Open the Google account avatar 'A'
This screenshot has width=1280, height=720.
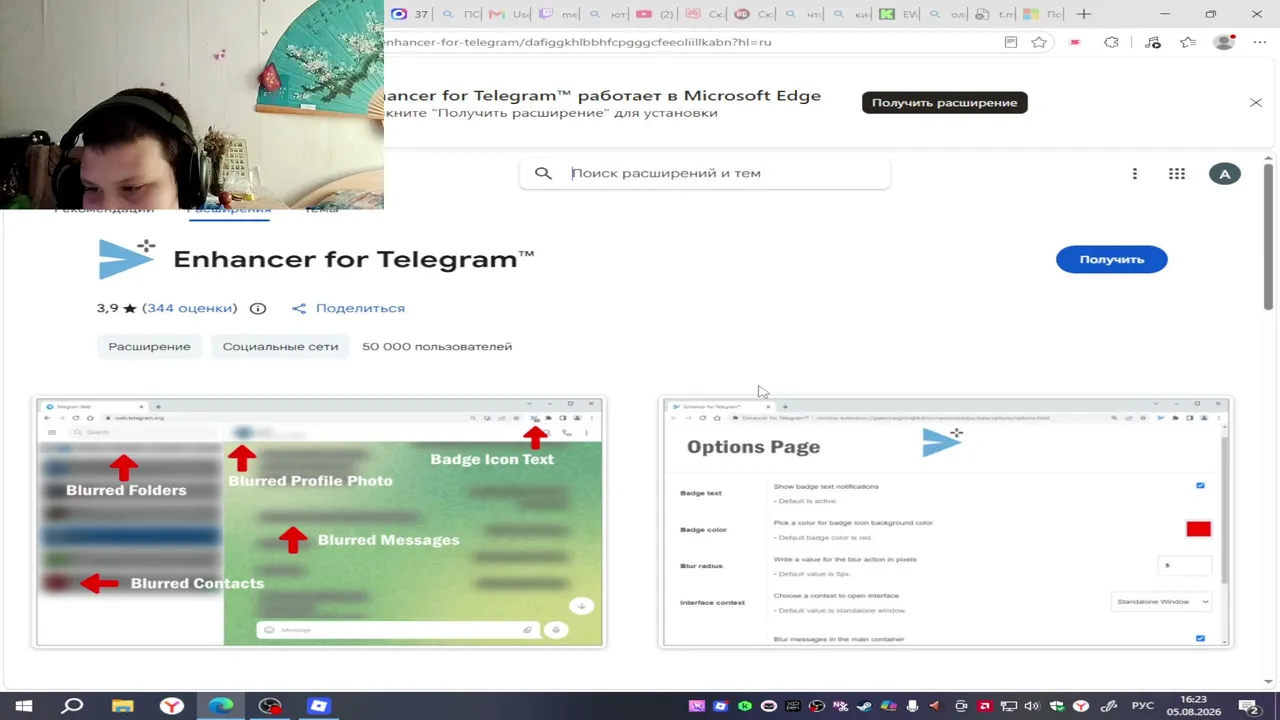(1224, 174)
